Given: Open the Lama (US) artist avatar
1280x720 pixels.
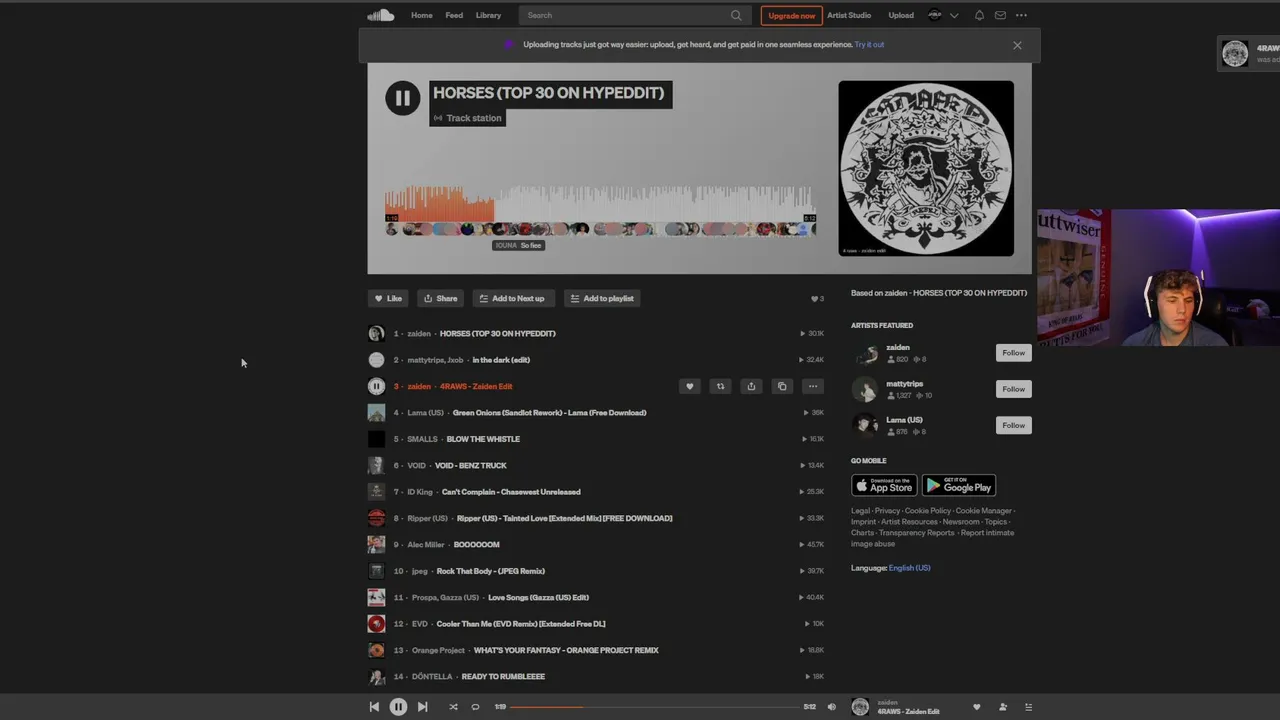Looking at the screenshot, I should (x=865, y=425).
